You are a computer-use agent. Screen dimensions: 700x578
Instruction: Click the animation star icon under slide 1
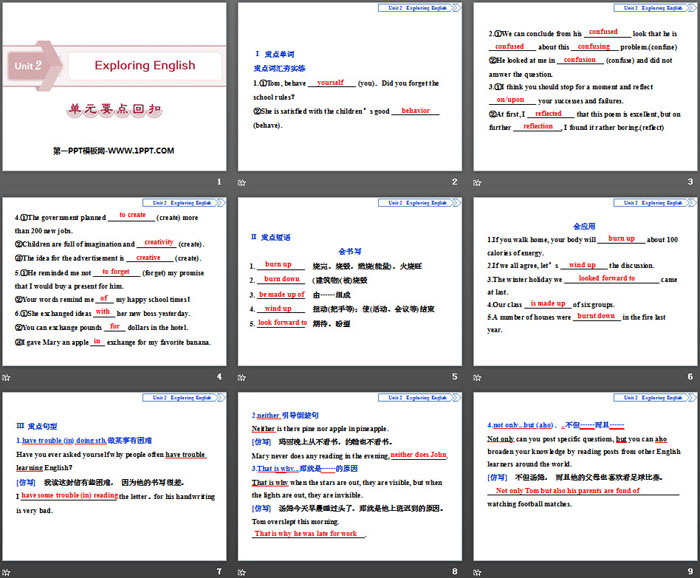pos(7,183)
